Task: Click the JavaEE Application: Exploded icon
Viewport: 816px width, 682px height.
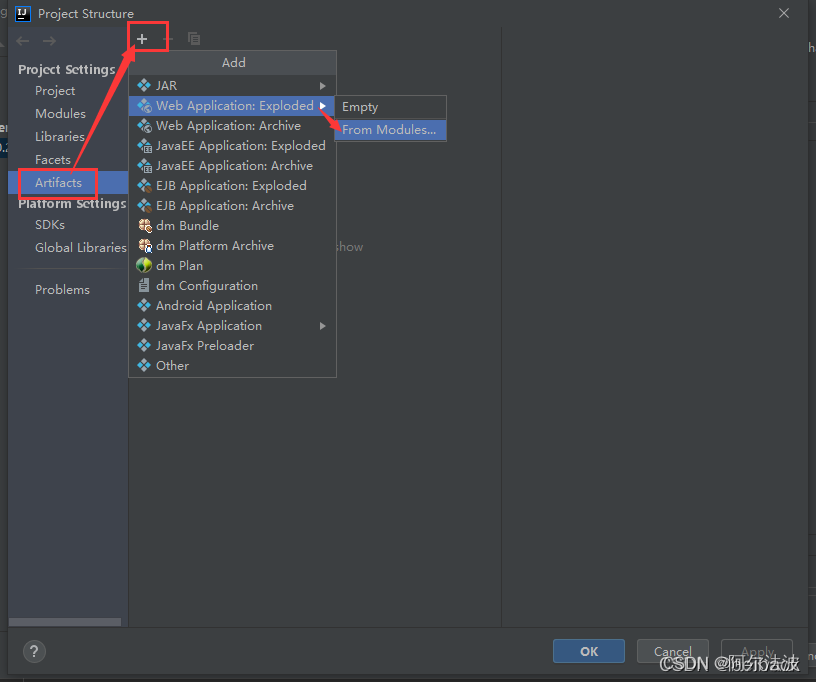Action: tap(144, 146)
